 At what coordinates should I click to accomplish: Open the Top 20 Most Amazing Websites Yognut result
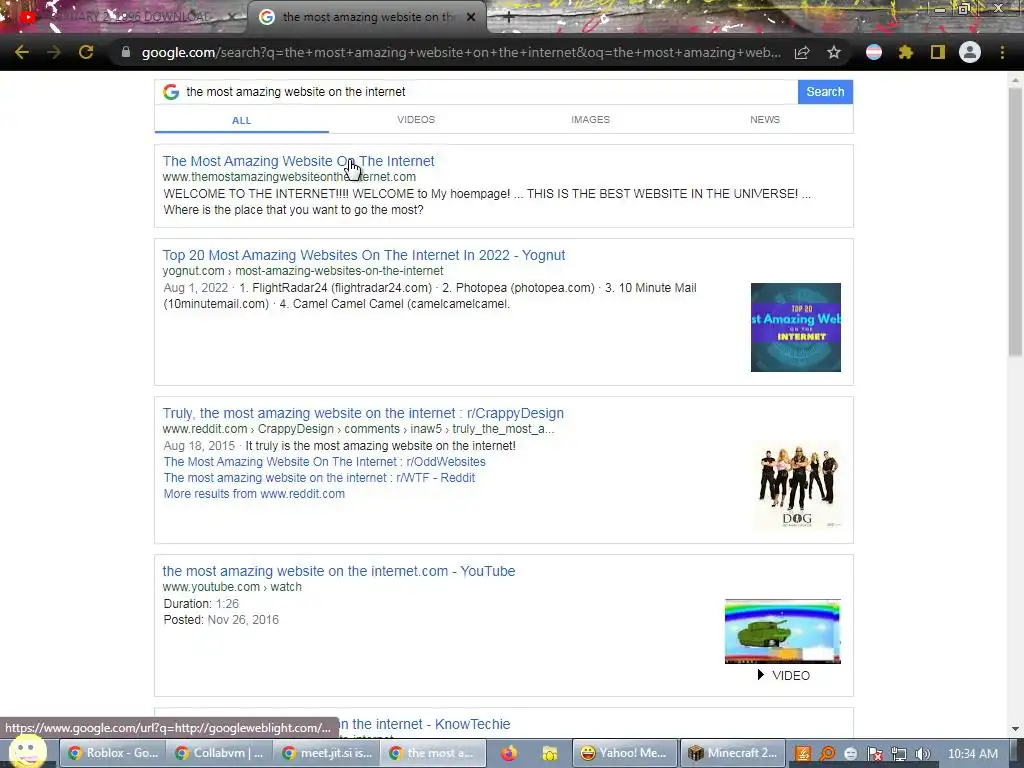364,255
